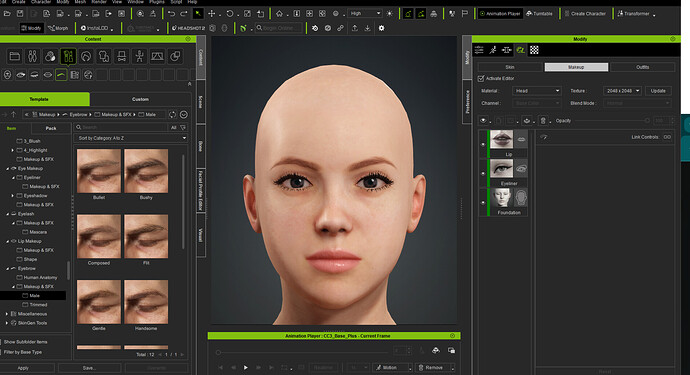
Task: Expand the Miscellaneous tree folder
Action: point(7,314)
